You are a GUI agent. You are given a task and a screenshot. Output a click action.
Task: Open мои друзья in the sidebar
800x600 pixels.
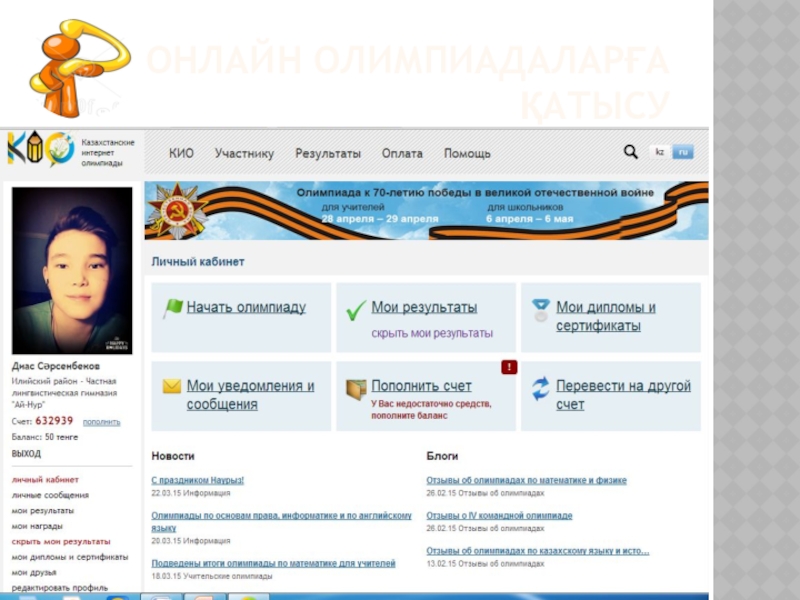pyautogui.click(x=34, y=572)
